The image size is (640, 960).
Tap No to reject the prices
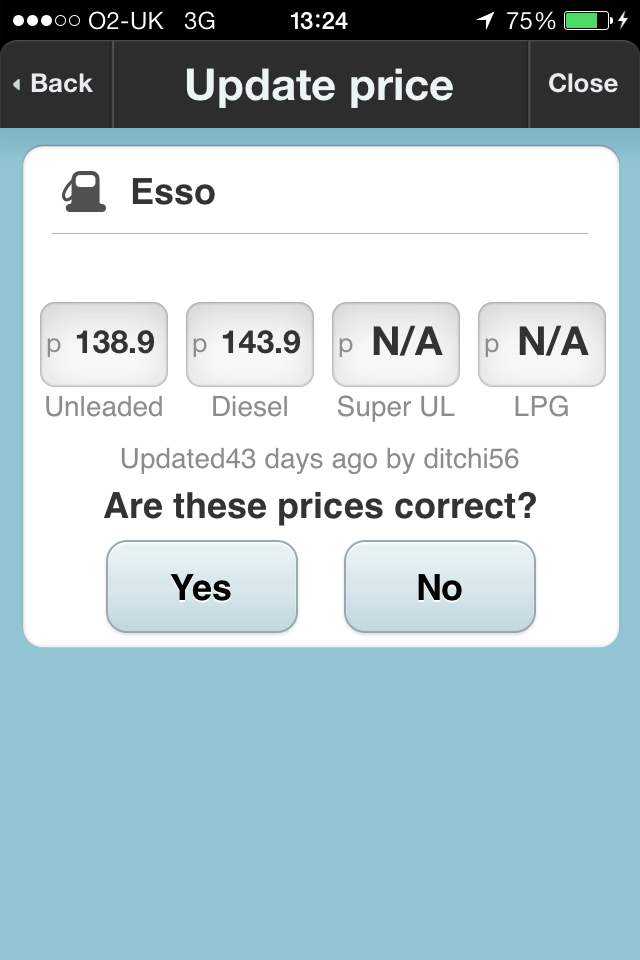pyautogui.click(x=440, y=587)
